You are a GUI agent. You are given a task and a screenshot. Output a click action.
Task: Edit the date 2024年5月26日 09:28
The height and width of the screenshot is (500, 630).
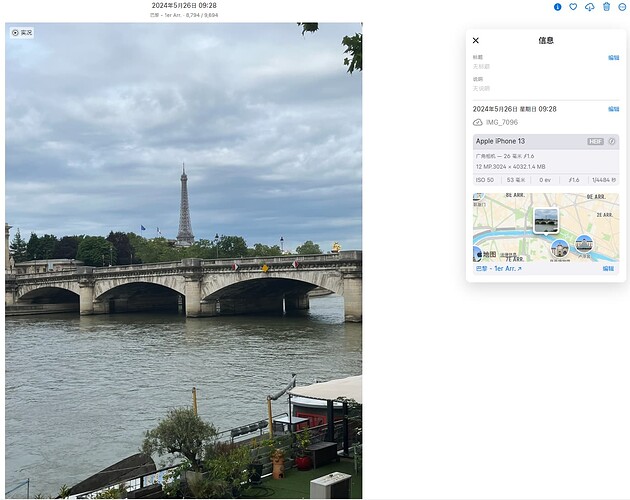(x=613, y=109)
